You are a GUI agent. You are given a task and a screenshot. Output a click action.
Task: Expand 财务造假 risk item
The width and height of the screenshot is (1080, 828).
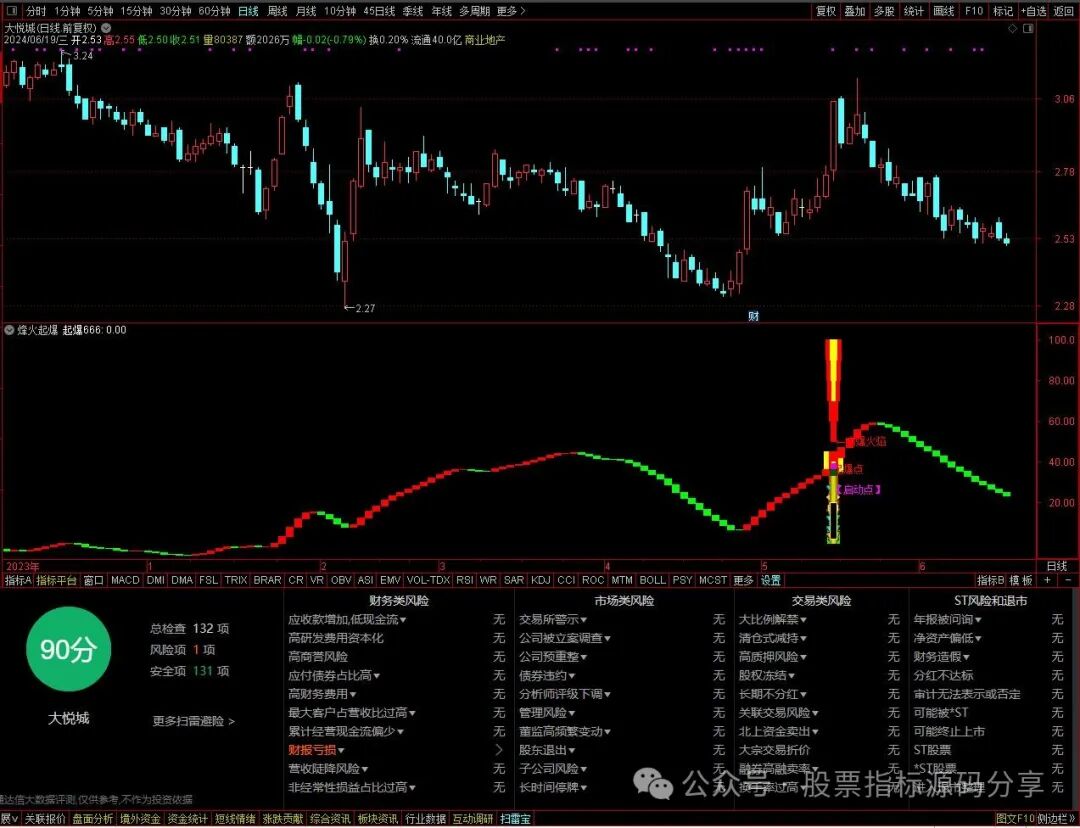tap(942, 656)
